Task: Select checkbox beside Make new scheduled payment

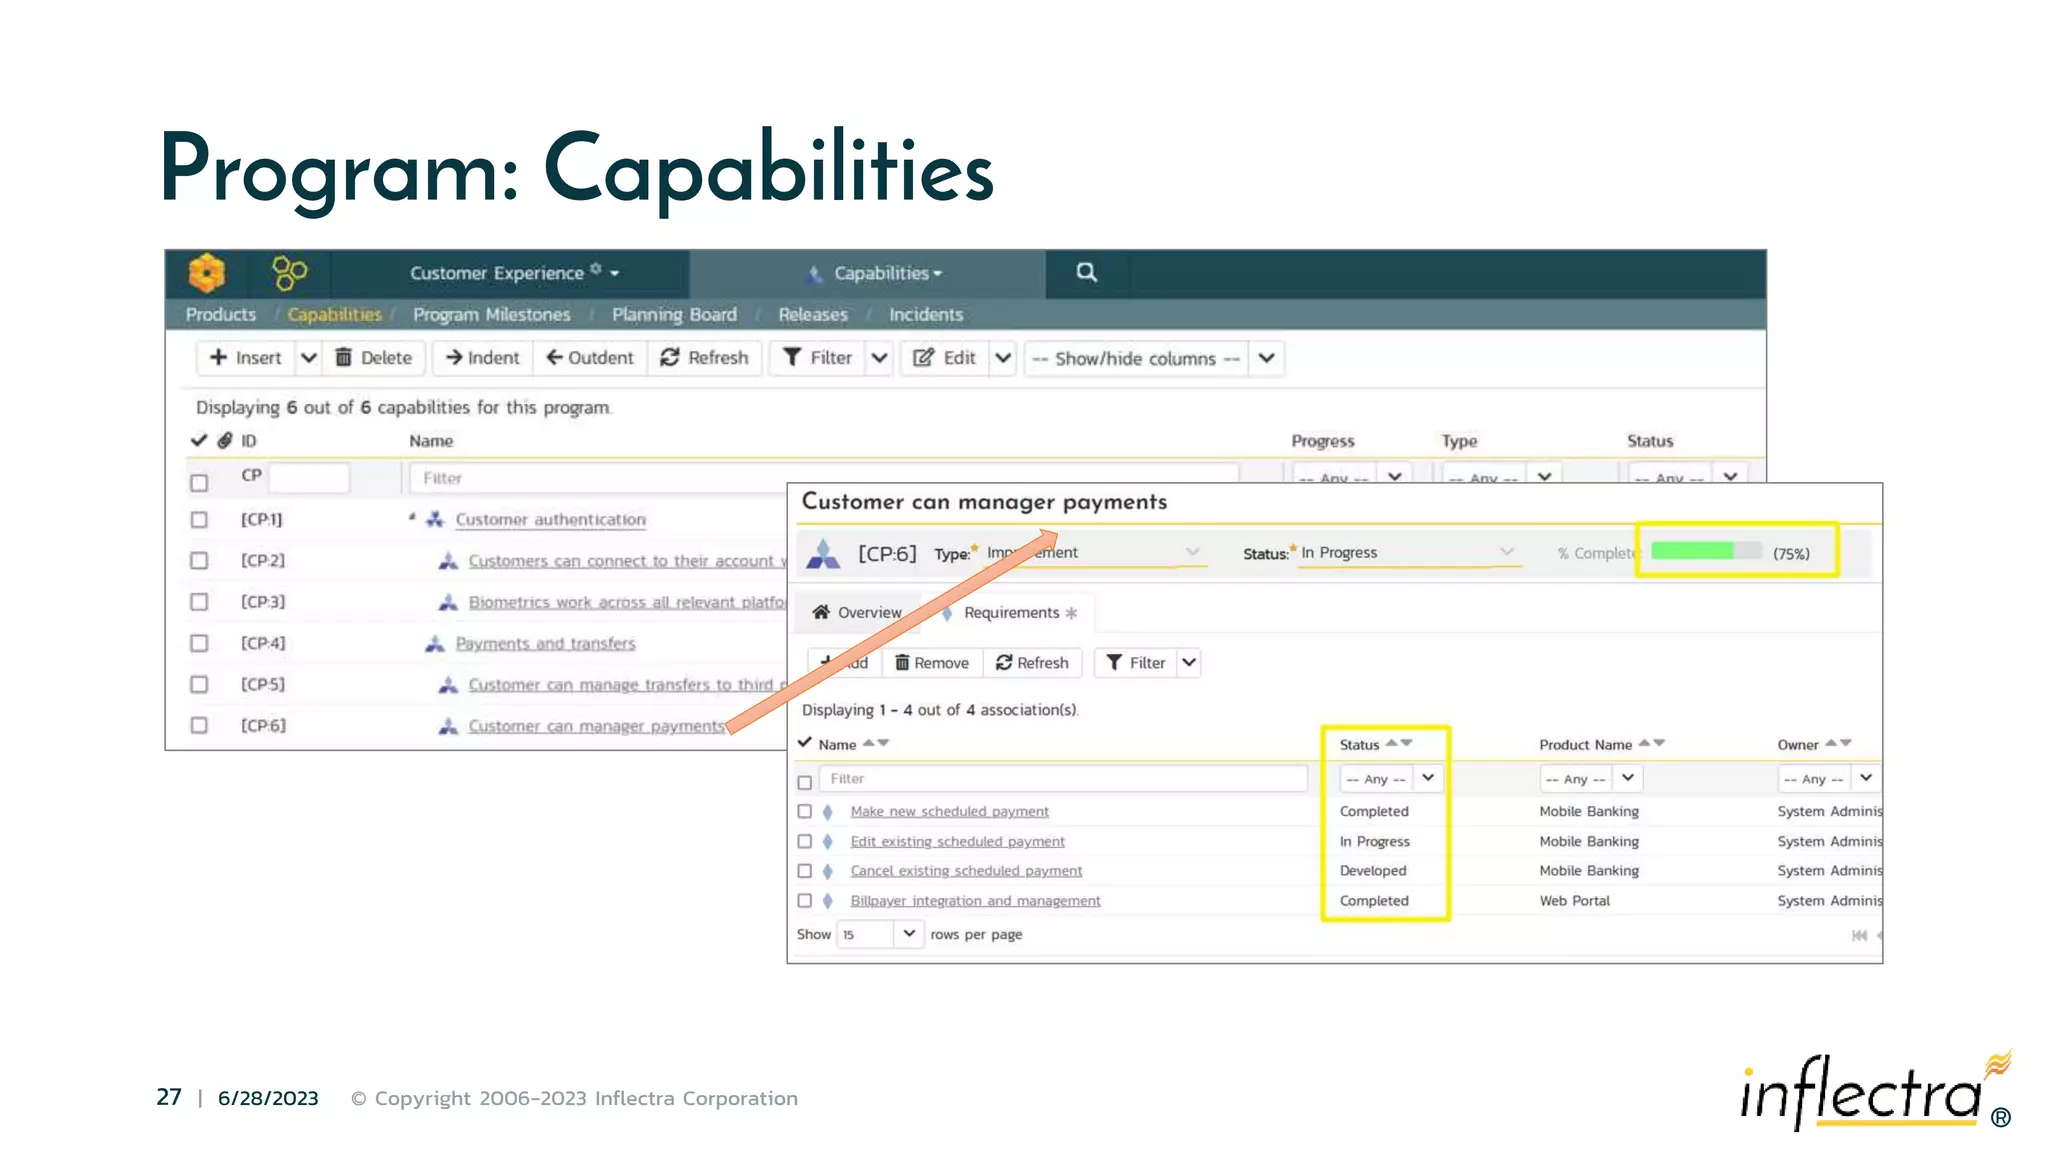Action: (x=805, y=811)
